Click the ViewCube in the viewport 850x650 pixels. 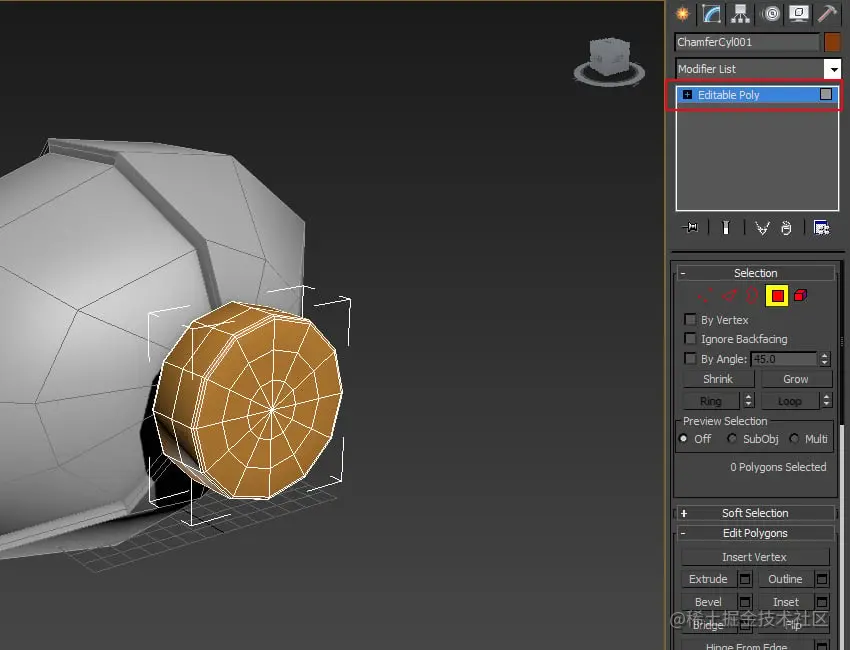tap(610, 56)
